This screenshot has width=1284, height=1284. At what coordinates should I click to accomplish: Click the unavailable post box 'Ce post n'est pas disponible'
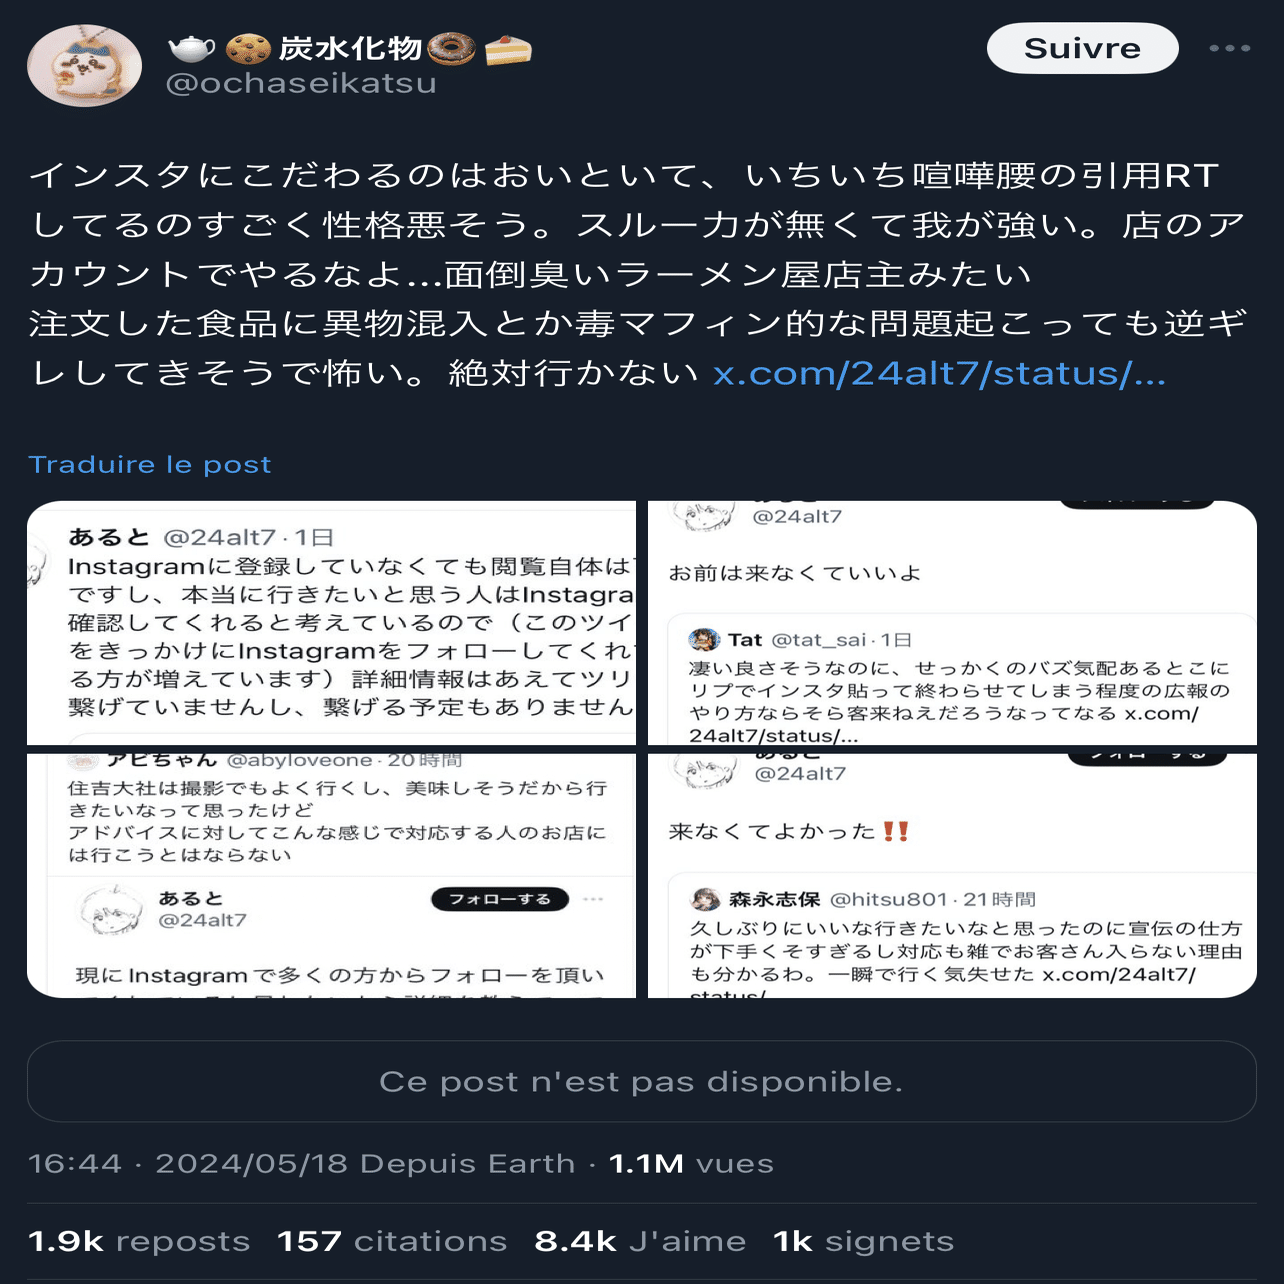tap(642, 1081)
